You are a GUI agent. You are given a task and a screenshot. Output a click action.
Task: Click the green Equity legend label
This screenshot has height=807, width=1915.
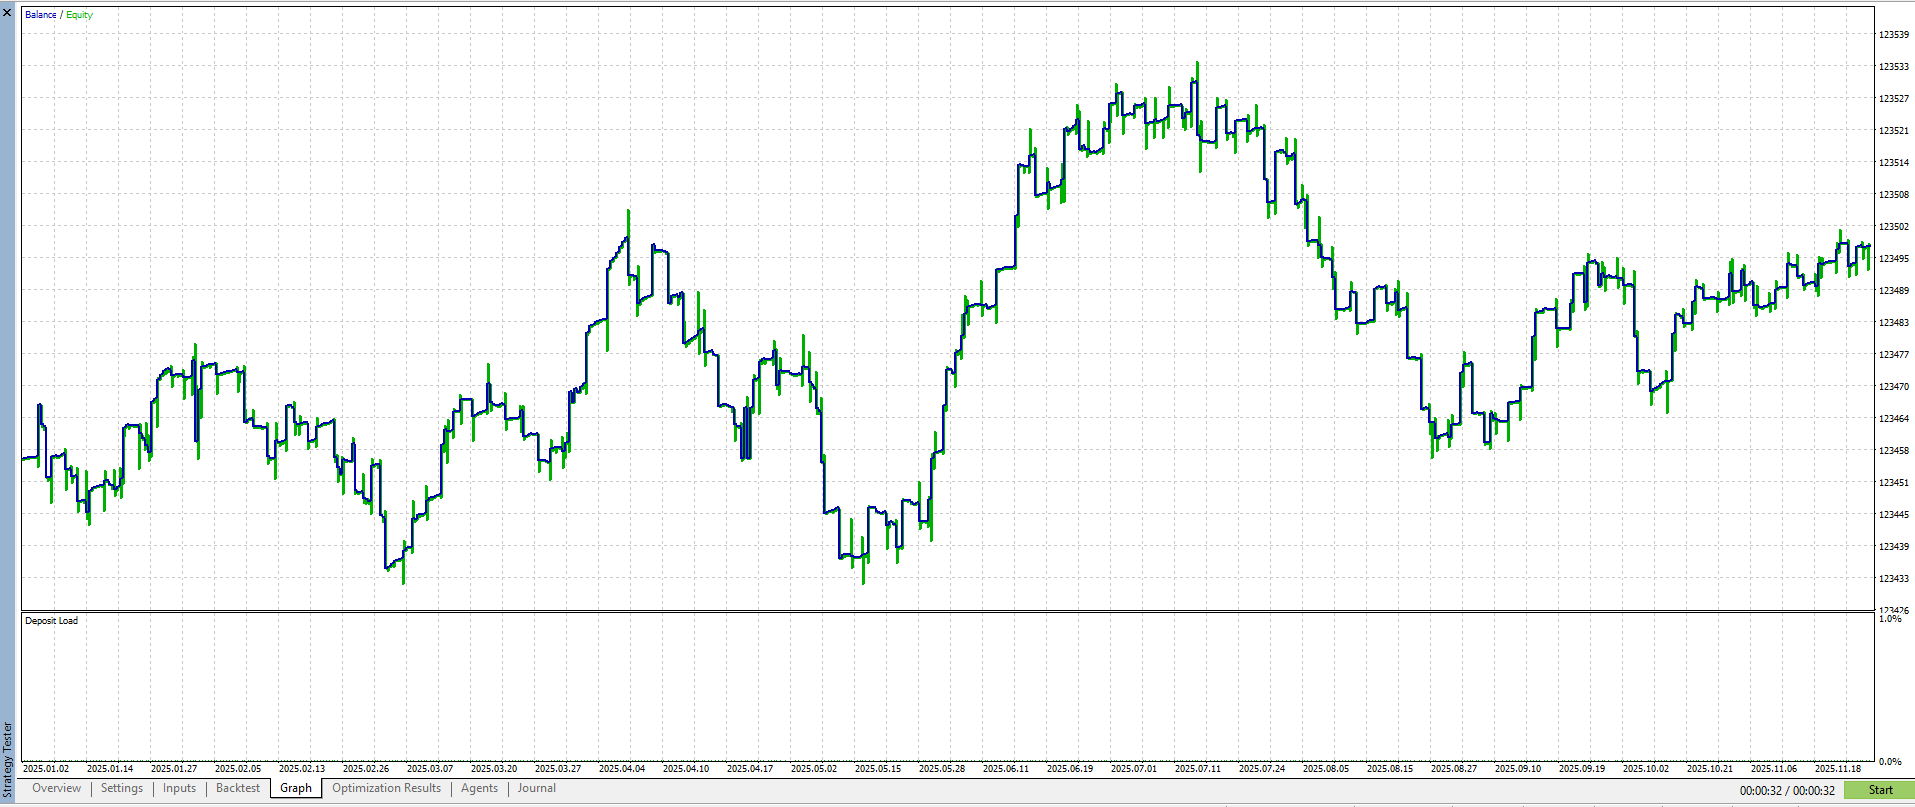[x=80, y=15]
